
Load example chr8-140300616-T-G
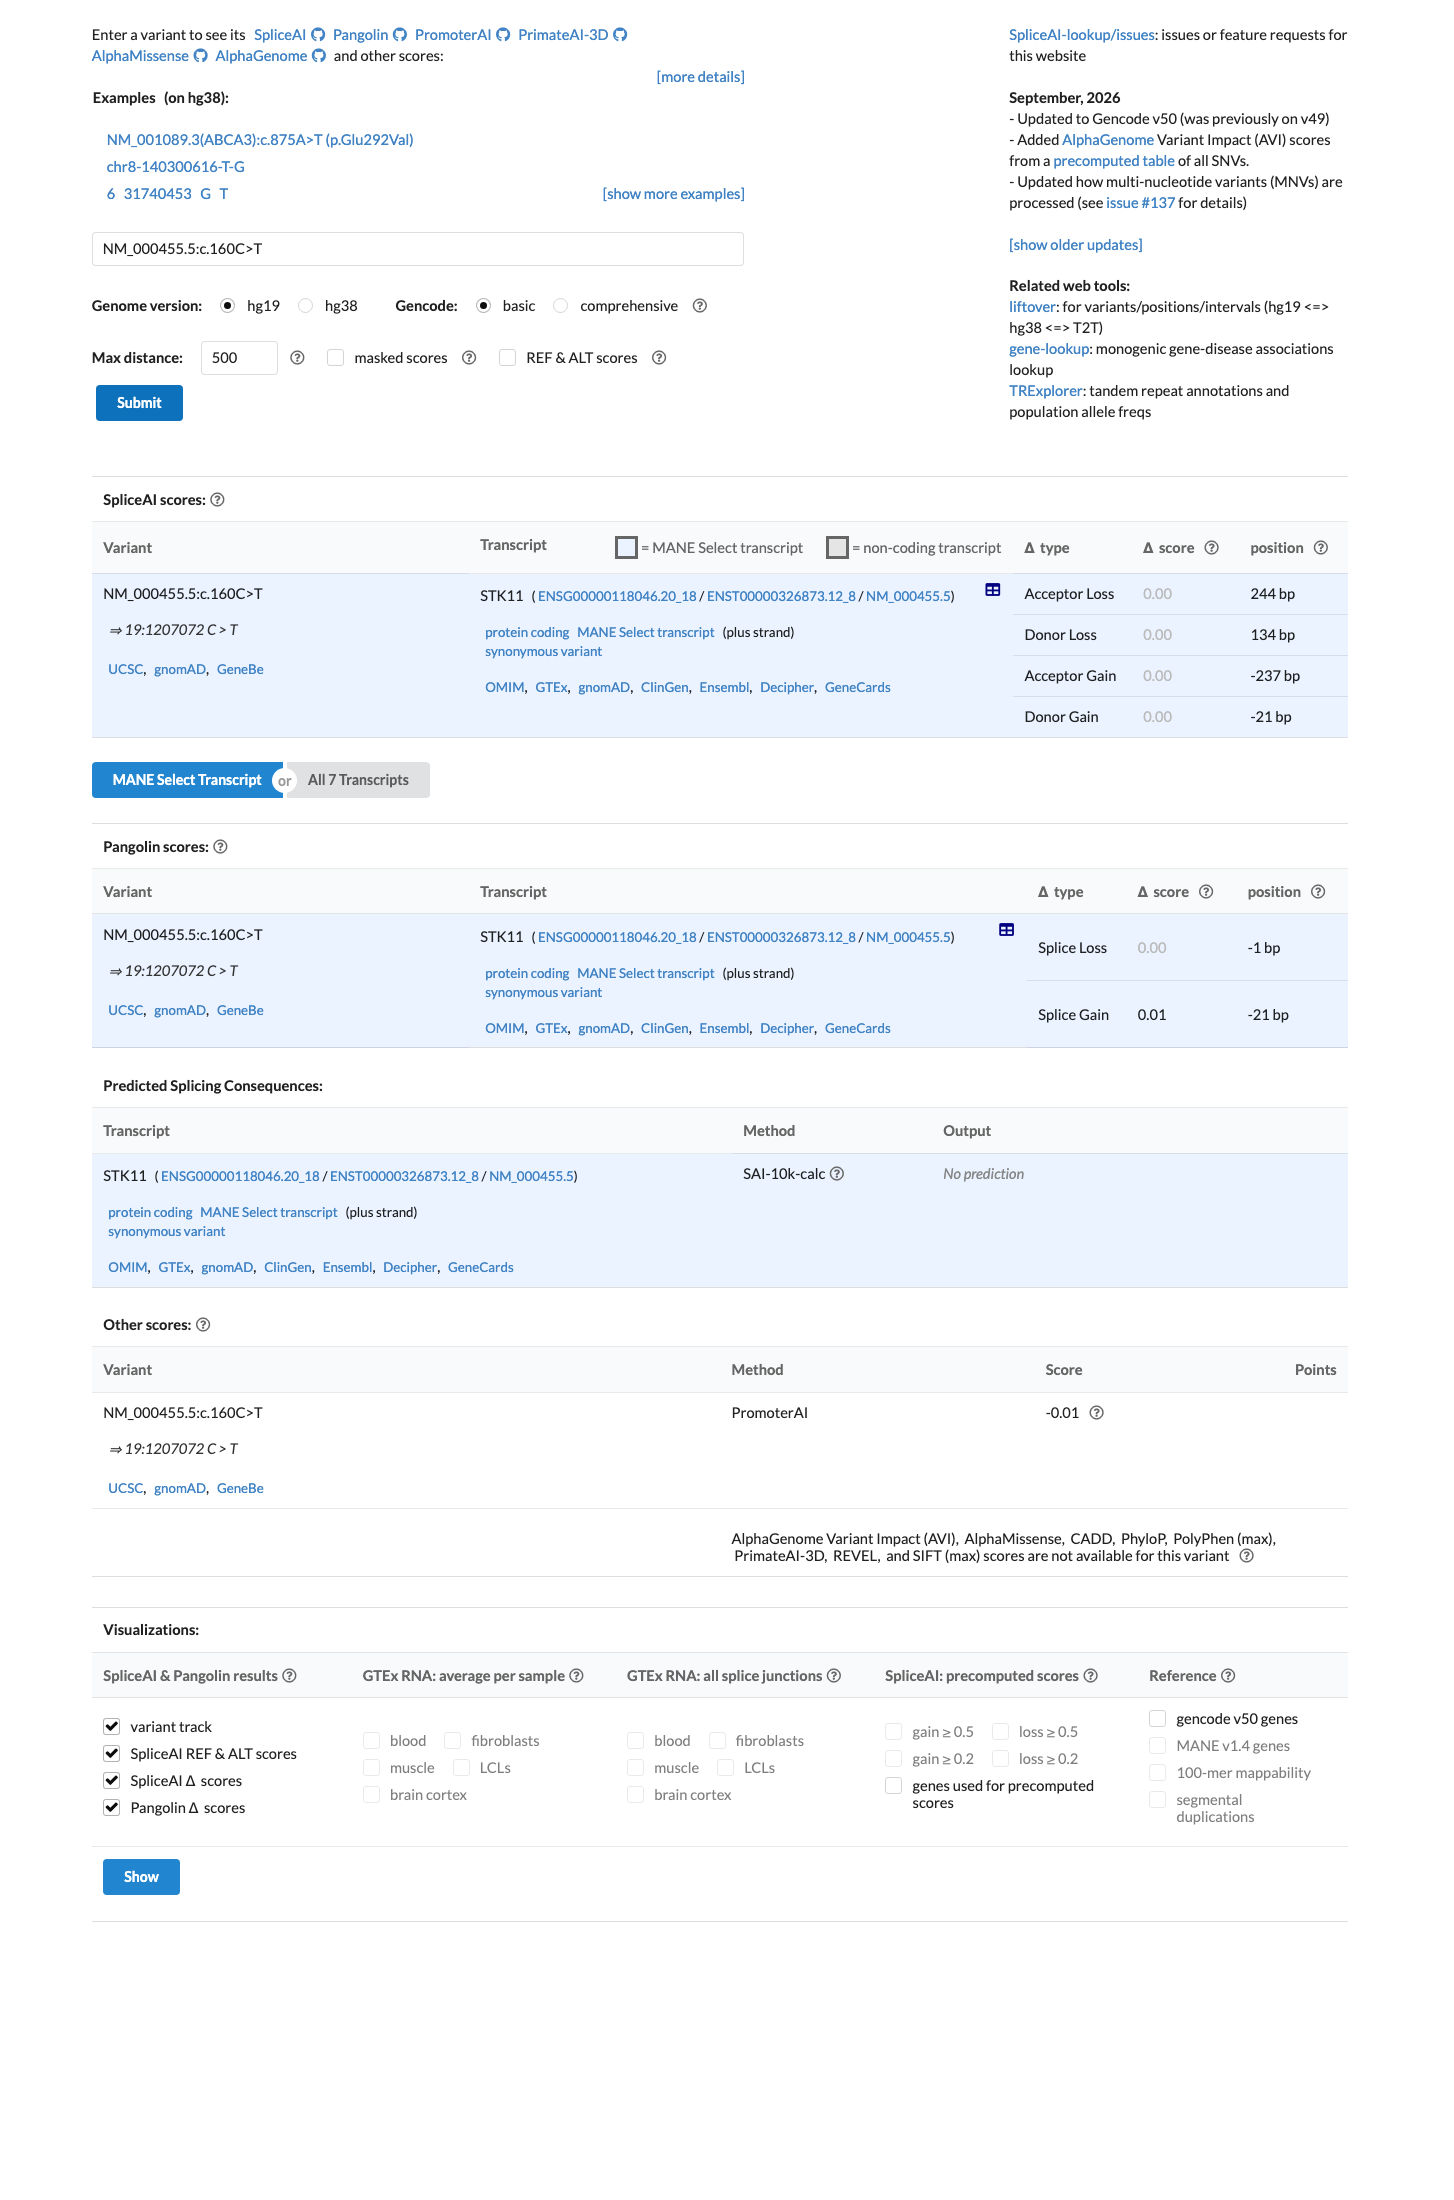176,167
